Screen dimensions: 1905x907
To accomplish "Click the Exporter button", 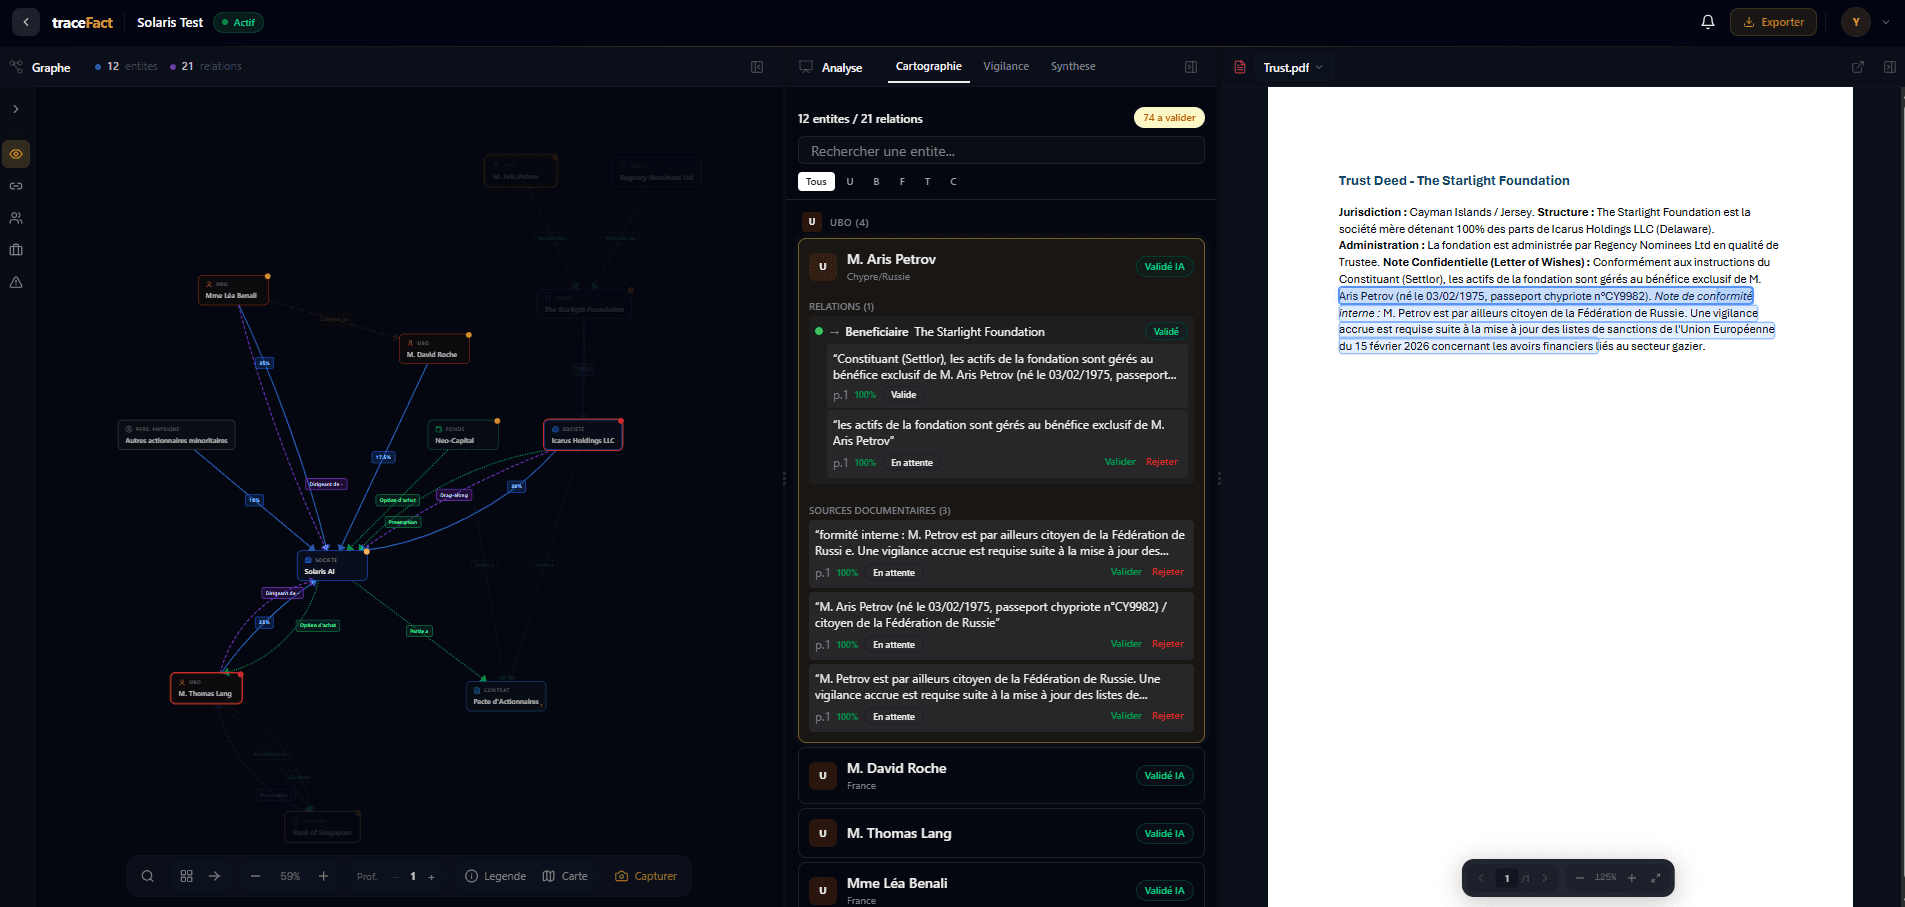I will tap(1773, 21).
